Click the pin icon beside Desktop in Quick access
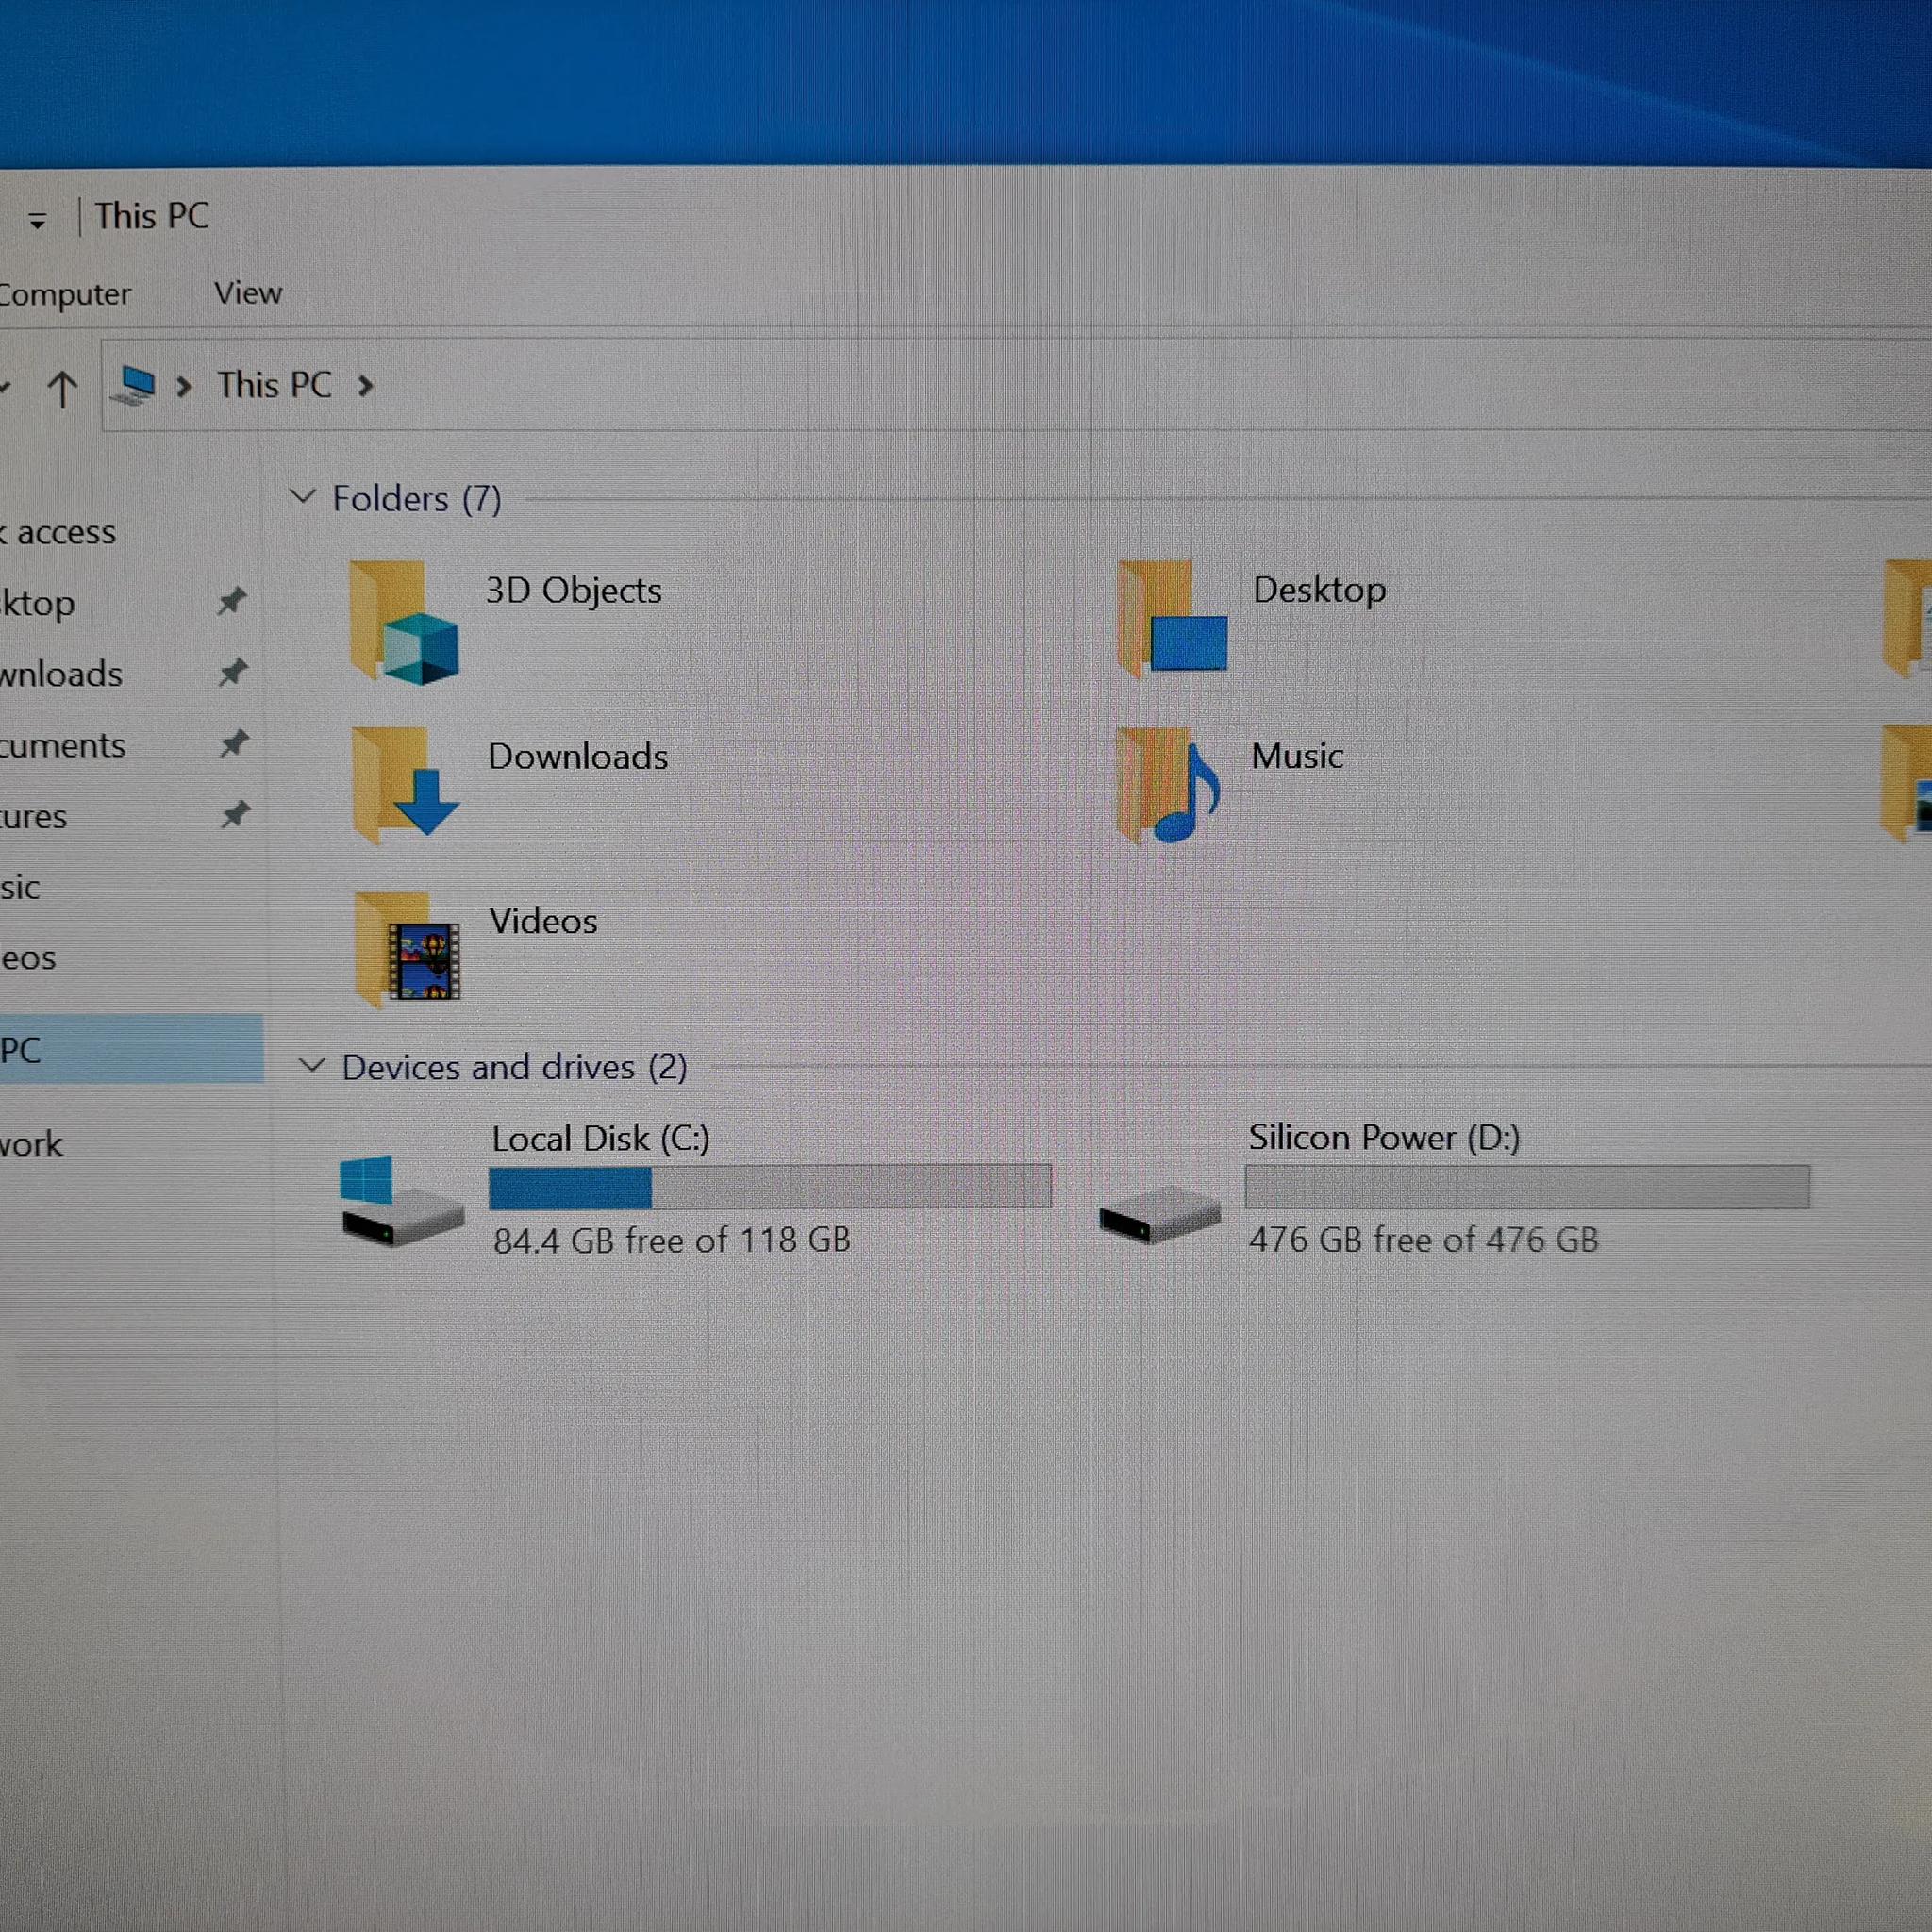The height and width of the screenshot is (1932, 1932). click(x=232, y=601)
